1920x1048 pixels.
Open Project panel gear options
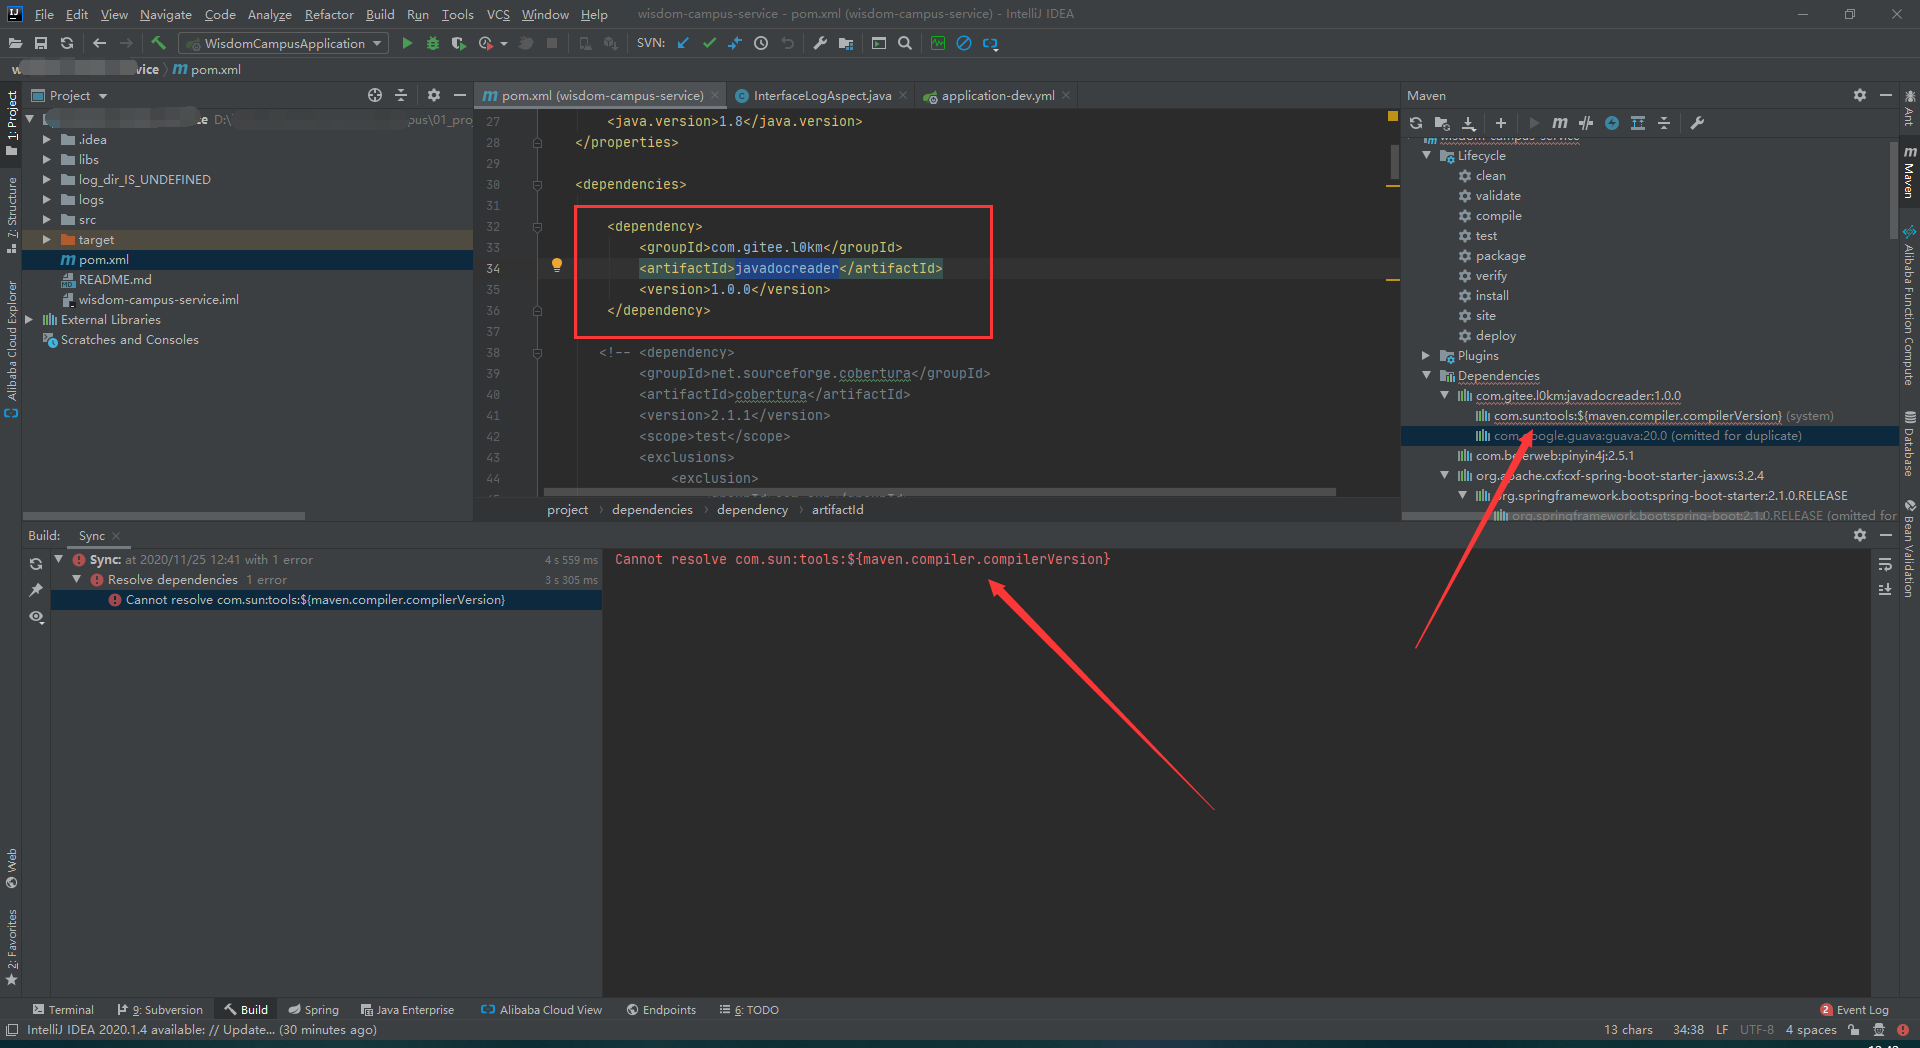coord(433,95)
